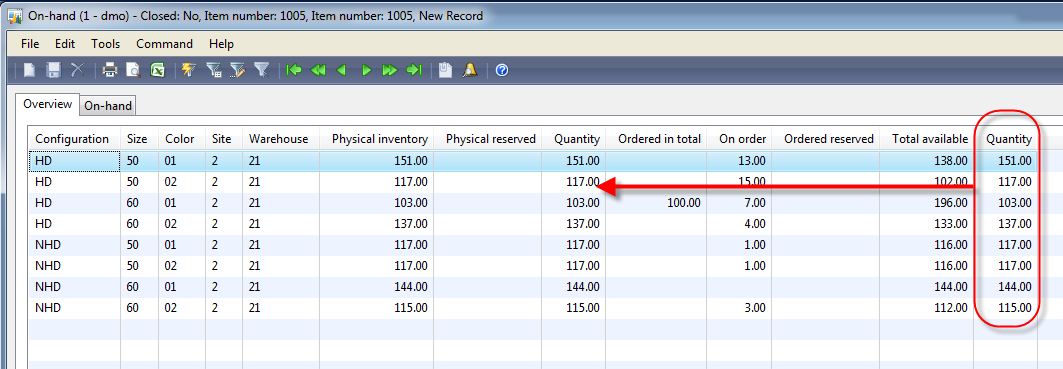The height and width of the screenshot is (369, 1063).
Task: Click Total available cell 196.00
Action: click(x=927, y=203)
